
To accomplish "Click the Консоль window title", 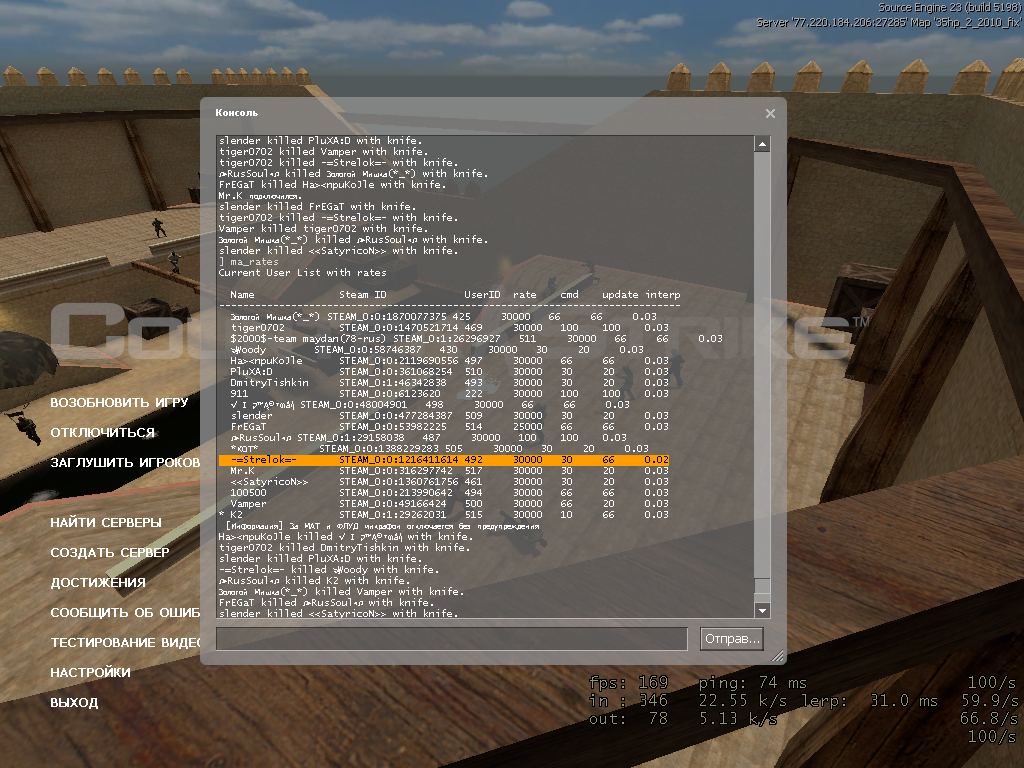I will coord(236,113).
